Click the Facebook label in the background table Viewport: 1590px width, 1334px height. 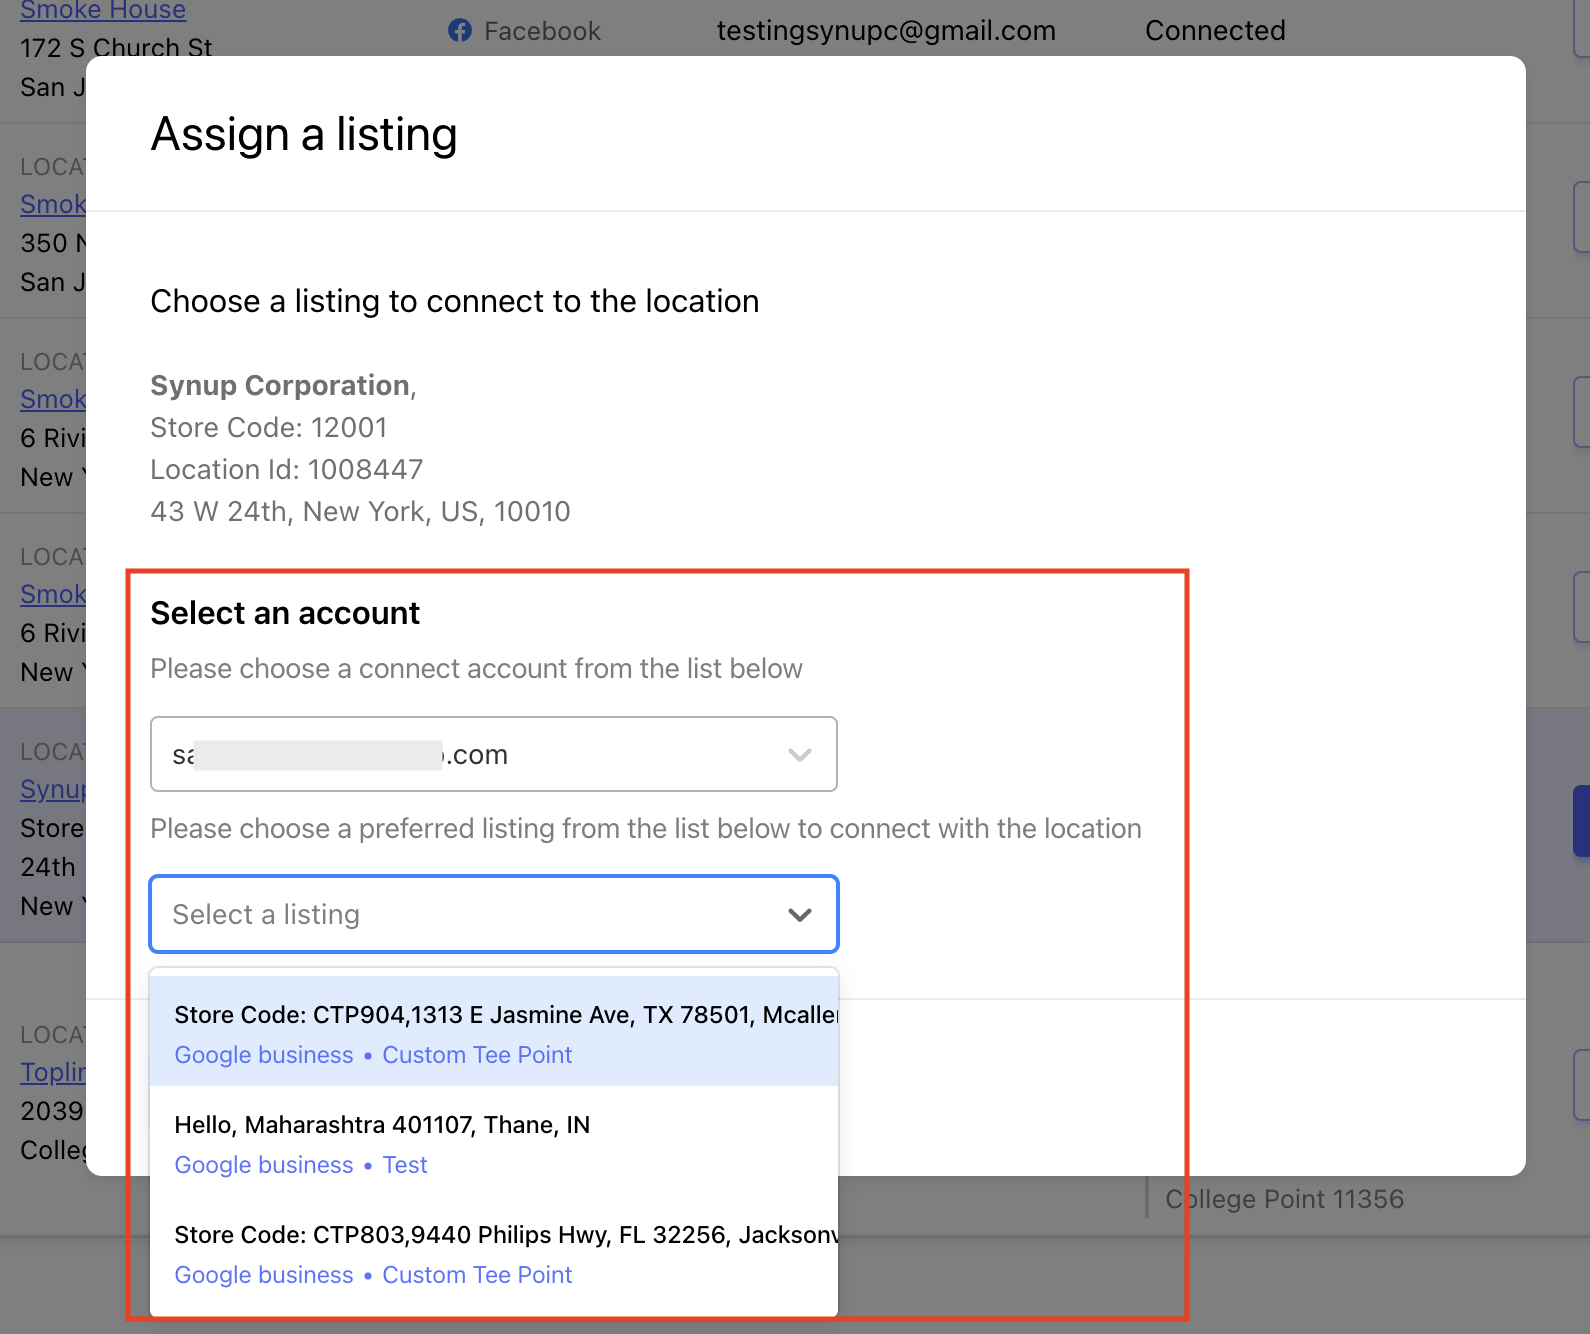542,31
